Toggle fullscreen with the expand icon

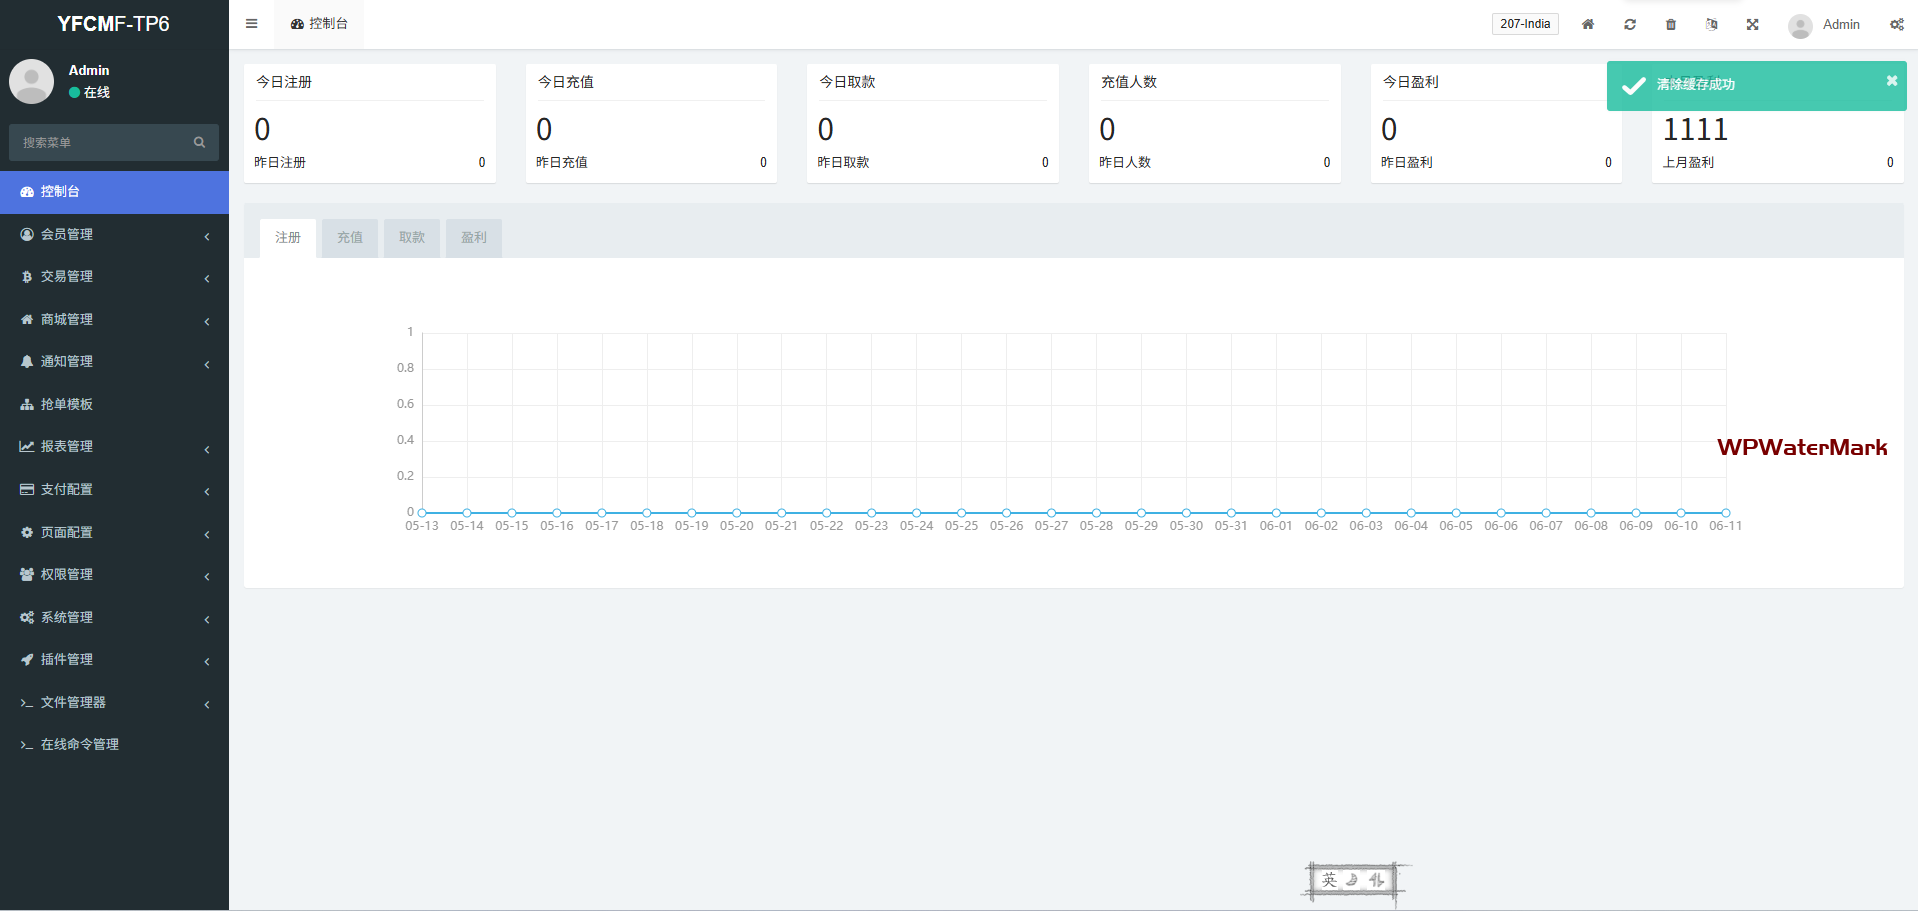pyautogui.click(x=1752, y=24)
